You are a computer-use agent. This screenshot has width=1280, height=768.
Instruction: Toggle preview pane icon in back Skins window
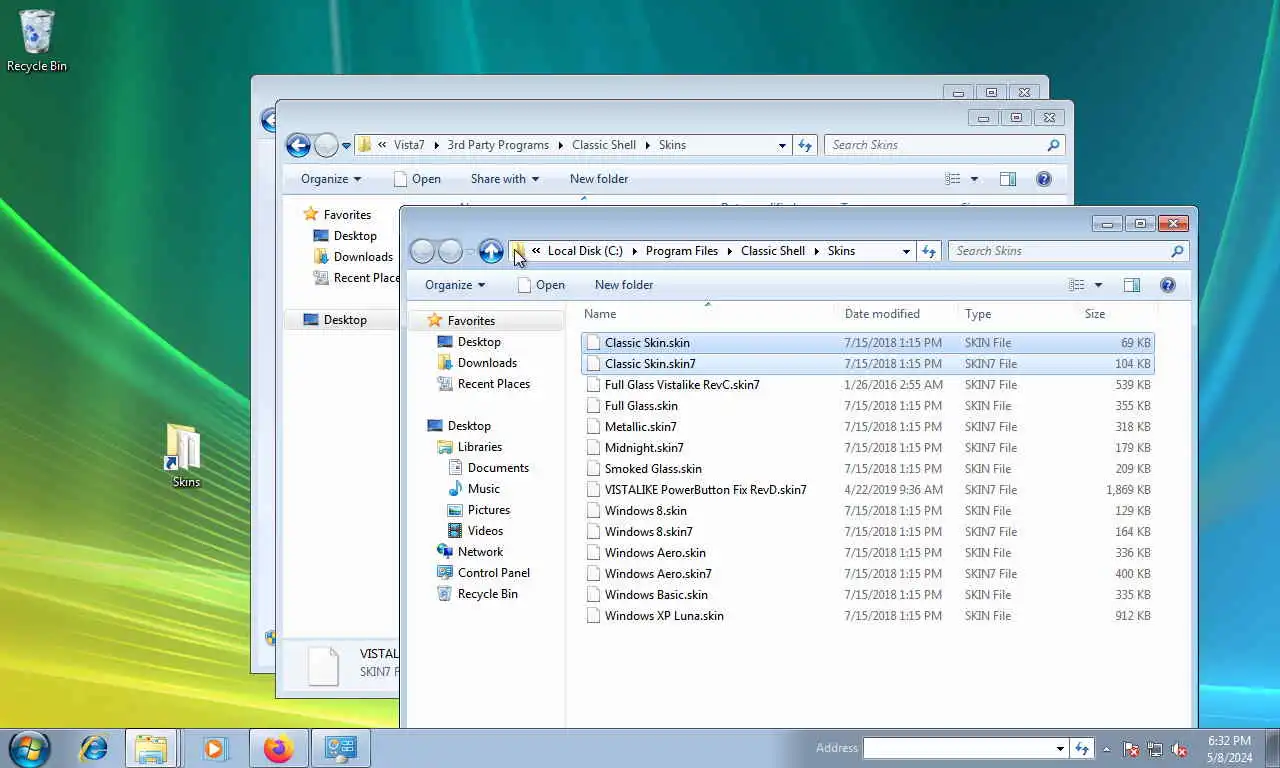1008,179
